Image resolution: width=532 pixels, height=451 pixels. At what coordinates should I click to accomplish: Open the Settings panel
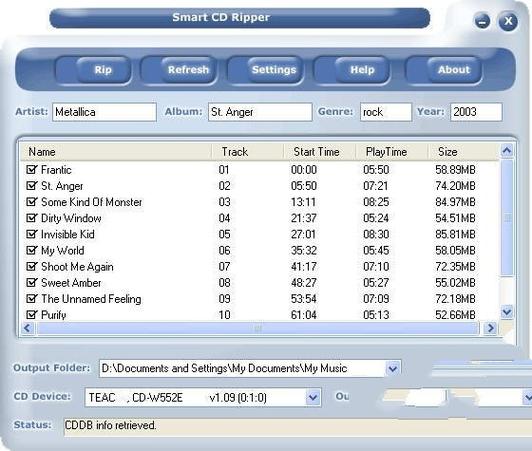tap(274, 70)
